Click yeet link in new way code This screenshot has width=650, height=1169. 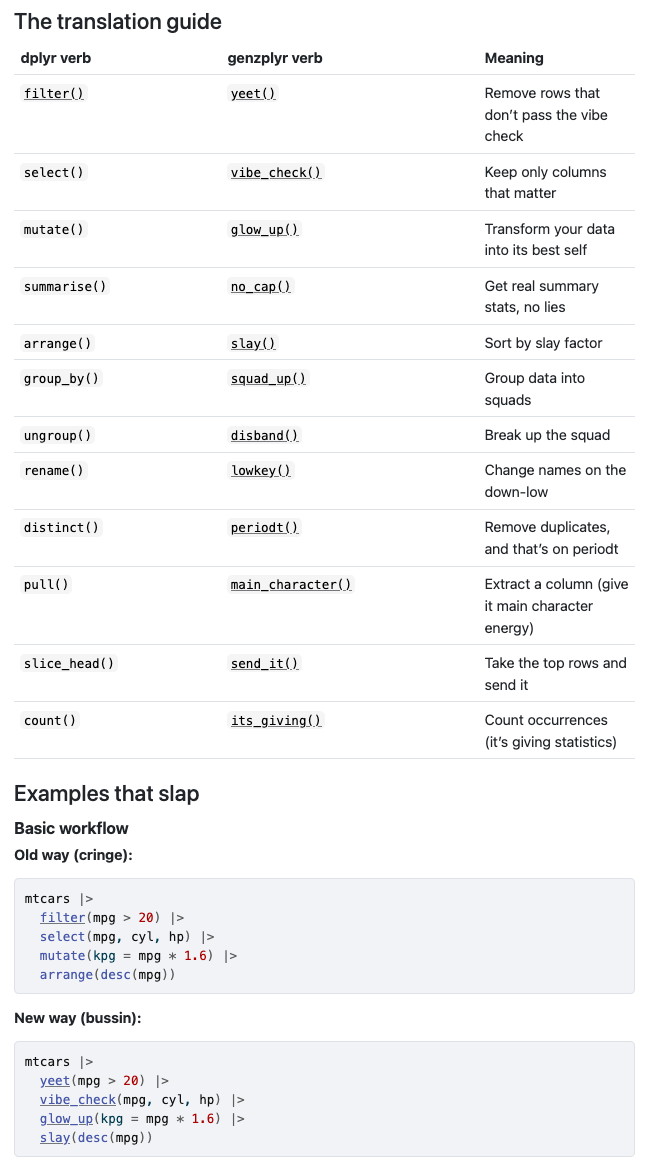pyautogui.click(x=55, y=1081)
